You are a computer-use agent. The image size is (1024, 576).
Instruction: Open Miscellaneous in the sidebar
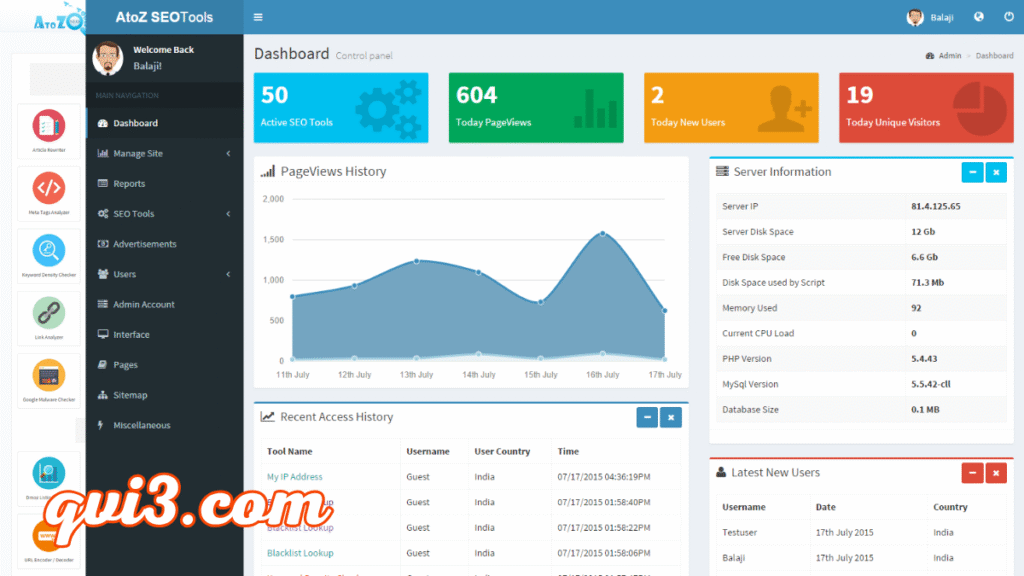[164, 425]
